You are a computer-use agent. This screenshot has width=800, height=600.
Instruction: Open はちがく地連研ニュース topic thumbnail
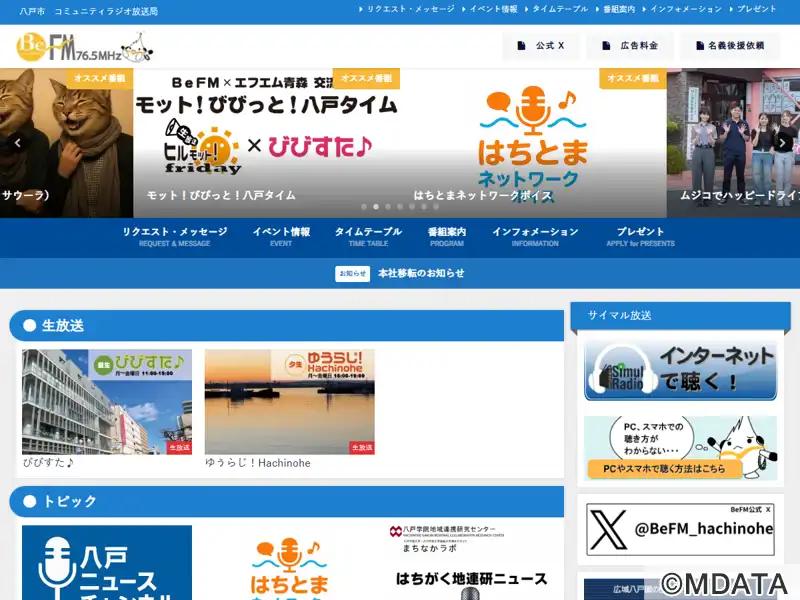(472, 563)
